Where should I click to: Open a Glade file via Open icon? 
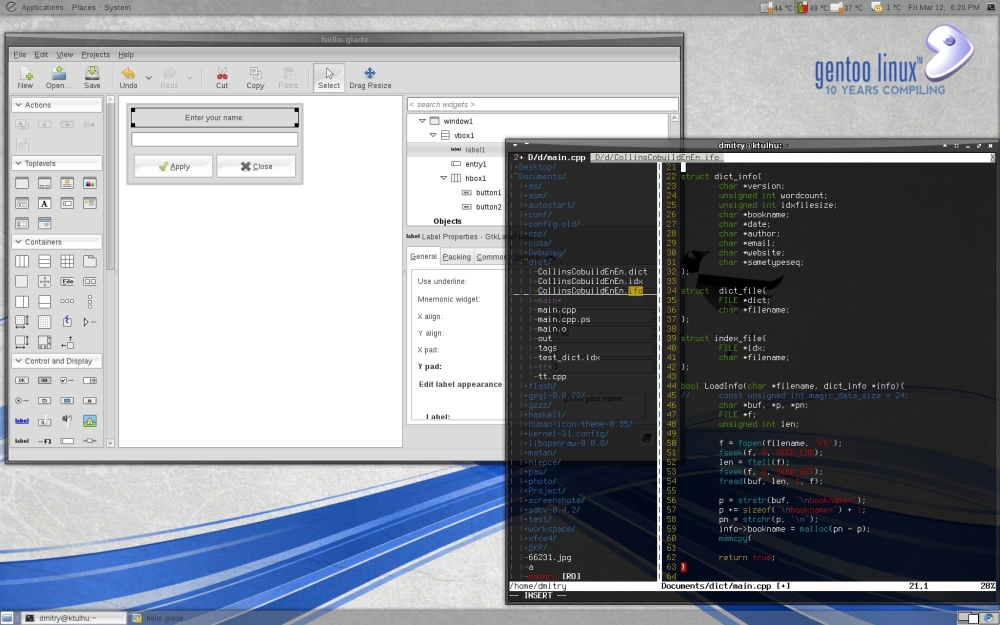point(59,78)
